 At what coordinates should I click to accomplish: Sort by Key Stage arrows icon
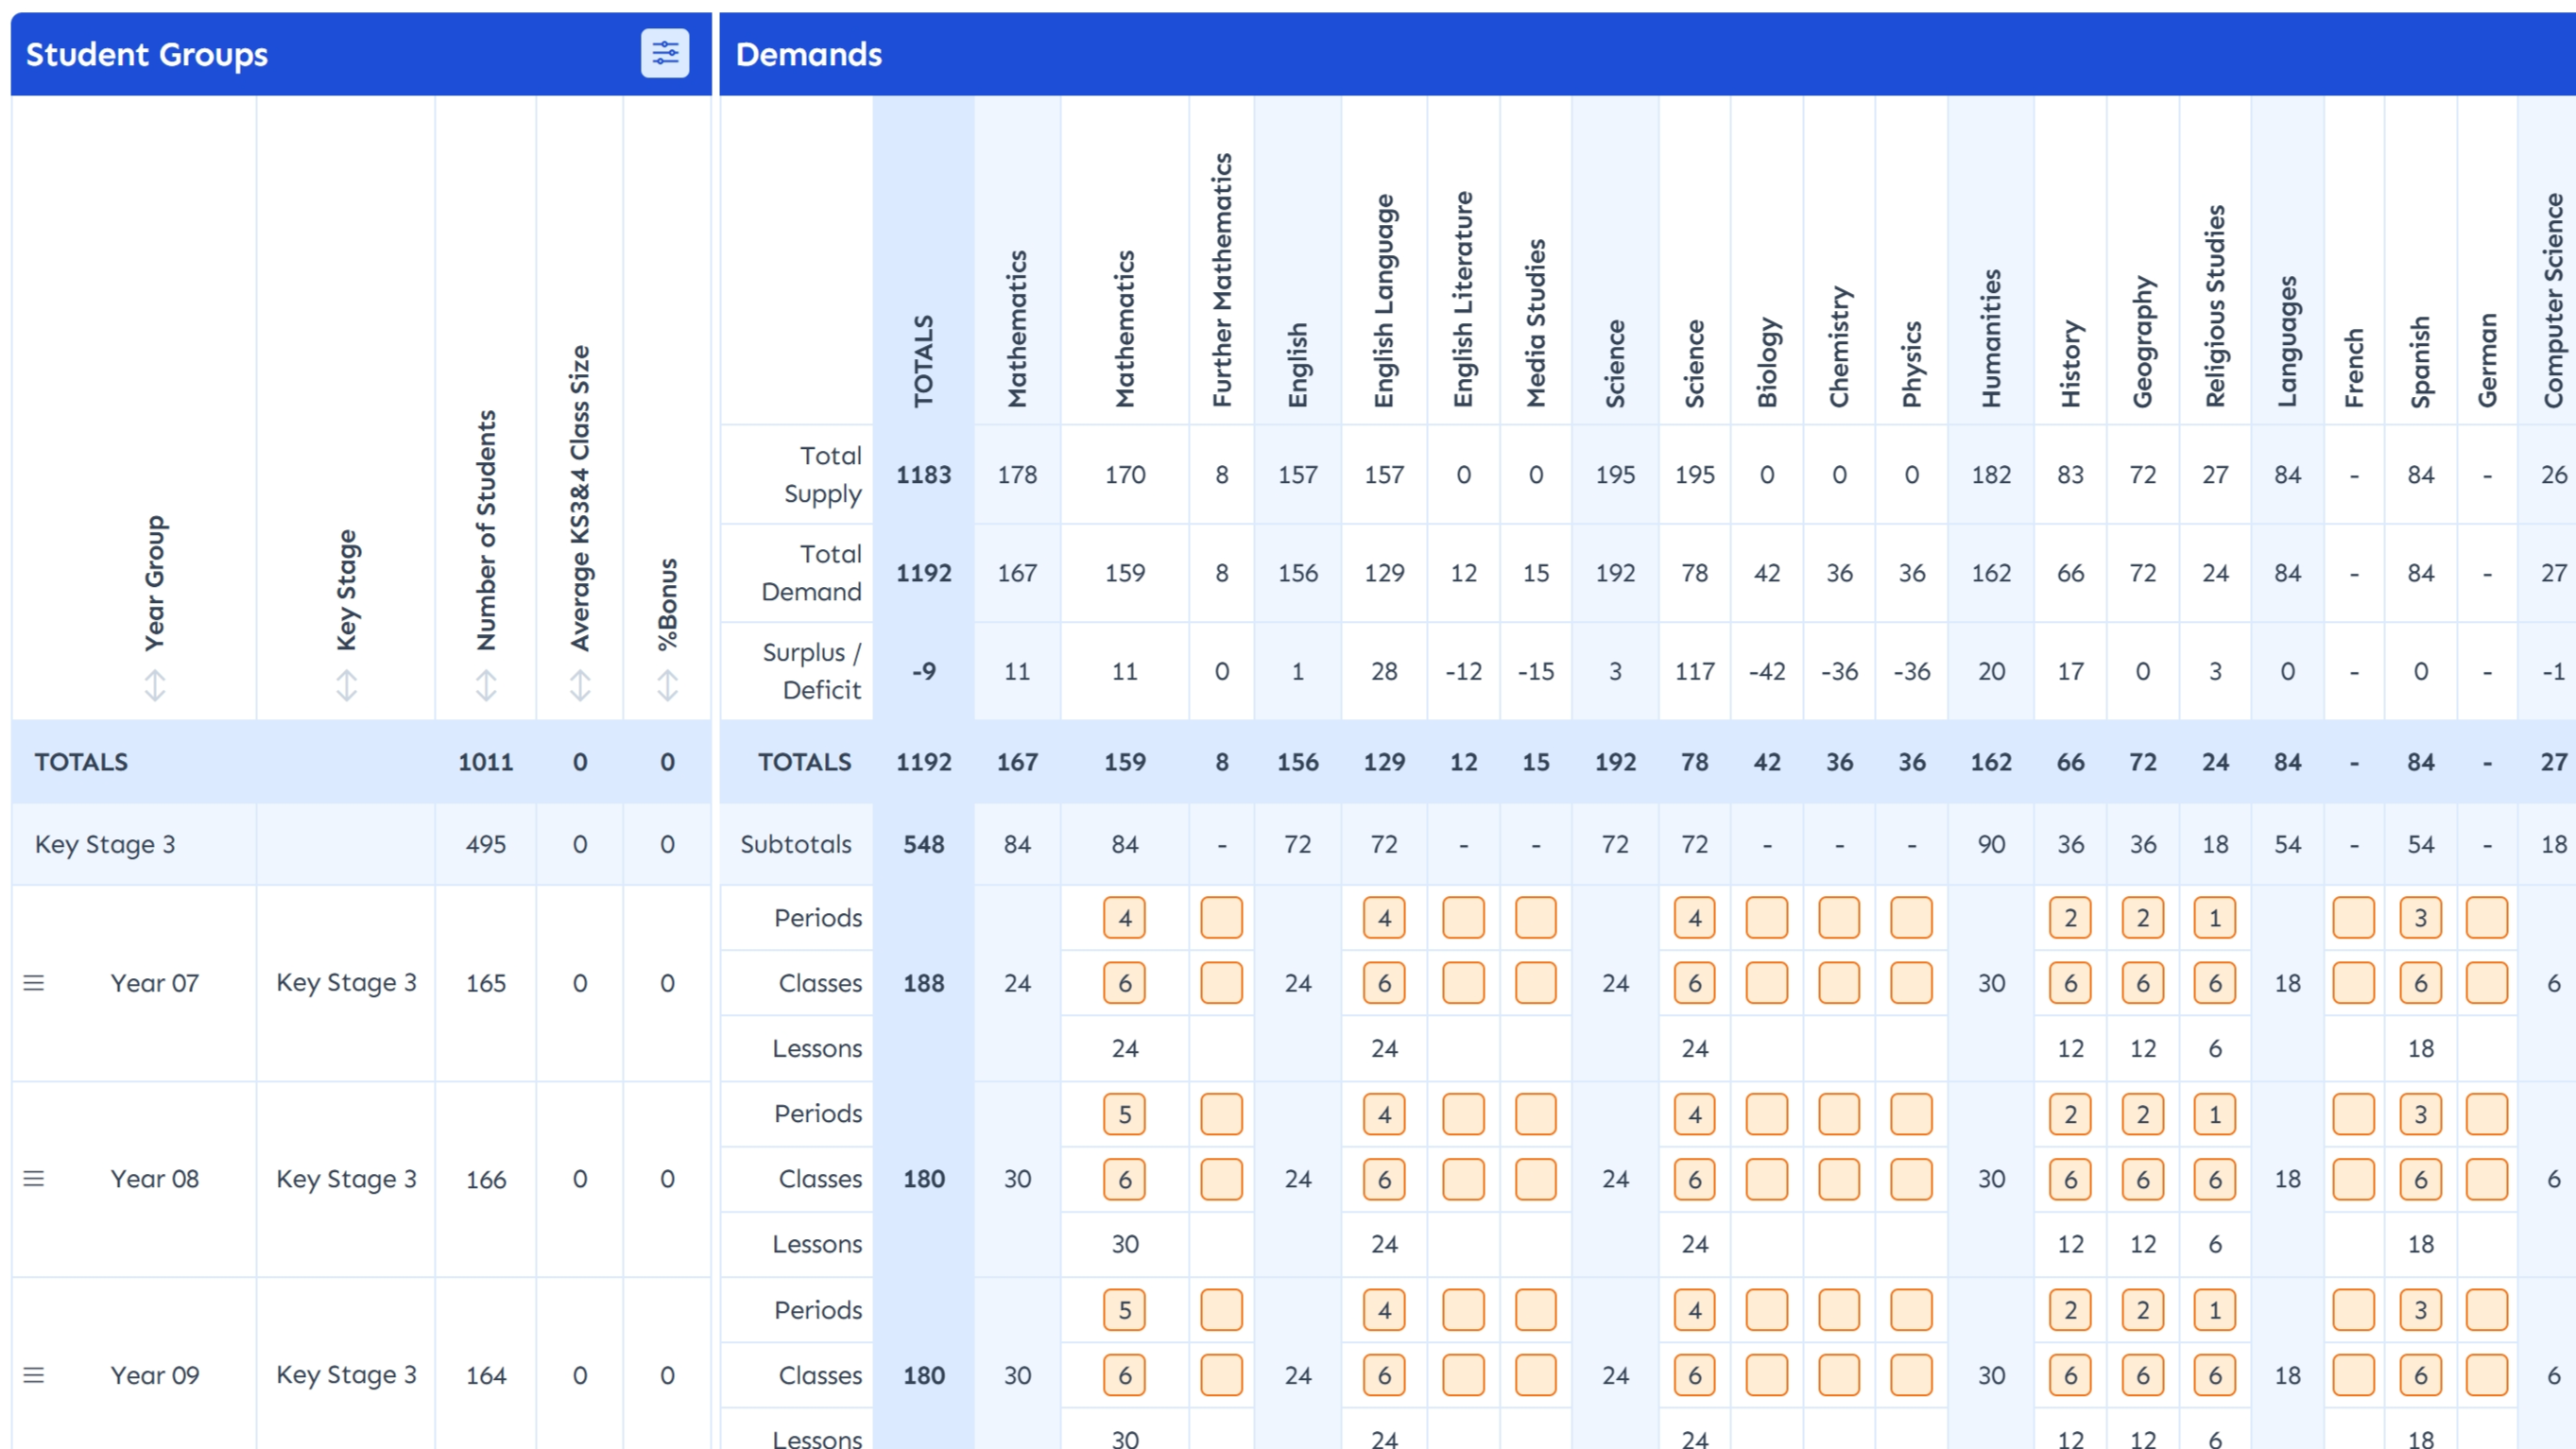346,685
